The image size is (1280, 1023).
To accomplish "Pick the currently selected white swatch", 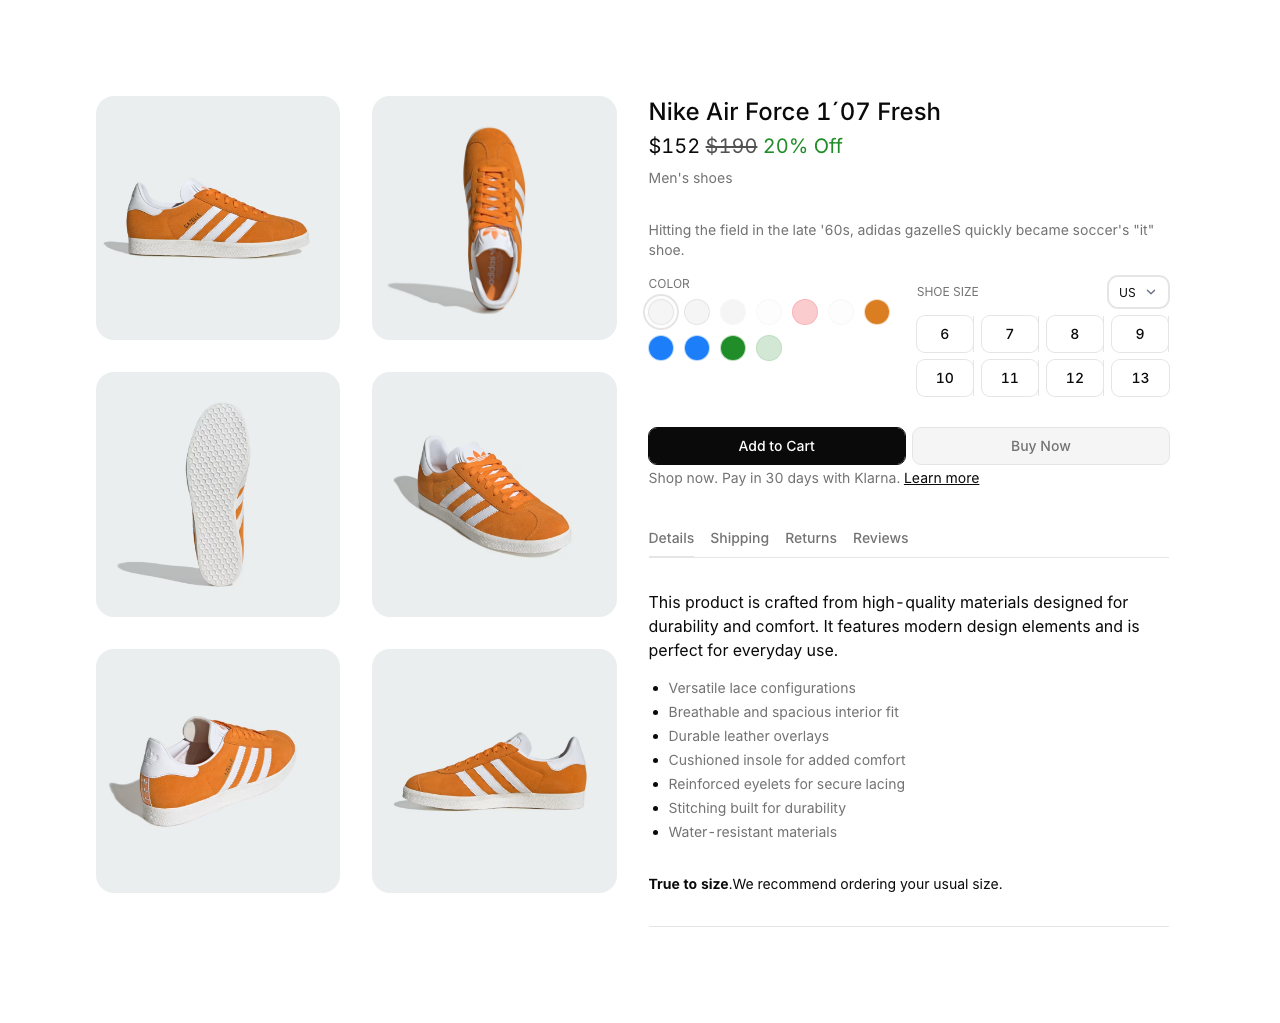I will (x=660, y=311).
